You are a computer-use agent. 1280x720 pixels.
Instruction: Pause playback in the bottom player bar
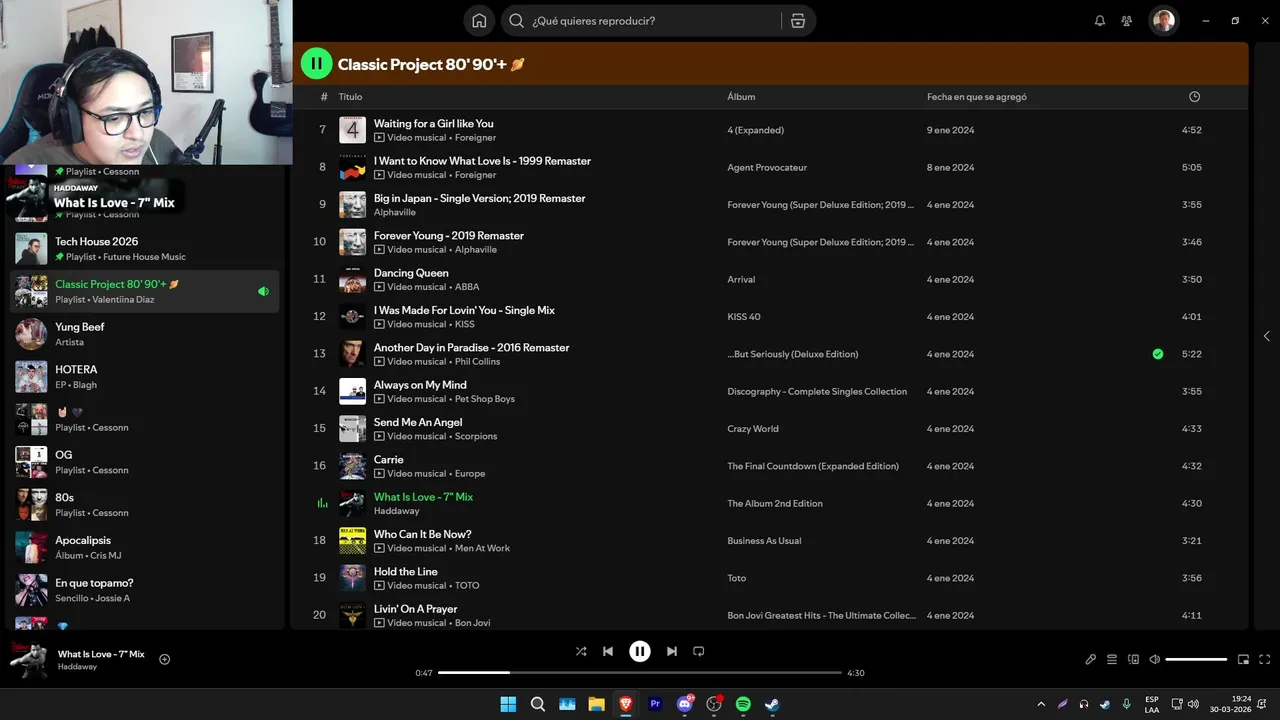(640, 651)
